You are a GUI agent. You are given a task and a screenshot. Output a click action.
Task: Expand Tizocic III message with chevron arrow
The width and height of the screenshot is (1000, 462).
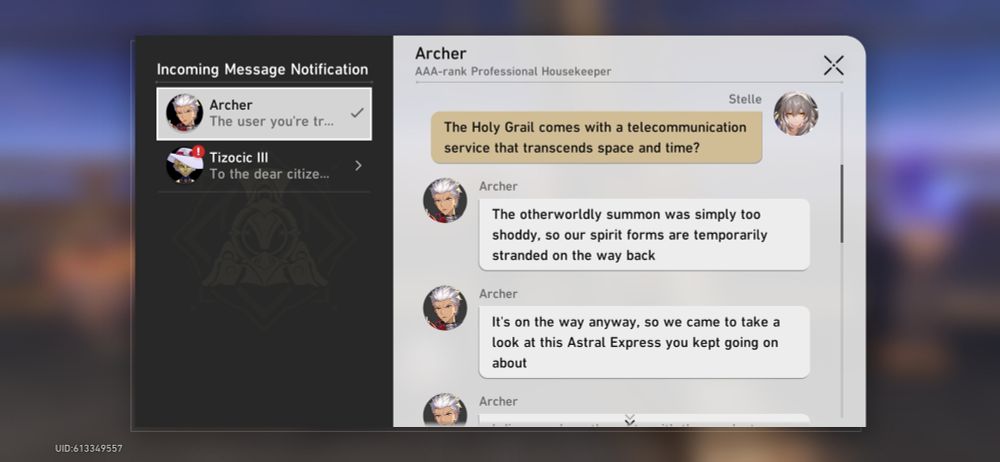pos(358,166)
